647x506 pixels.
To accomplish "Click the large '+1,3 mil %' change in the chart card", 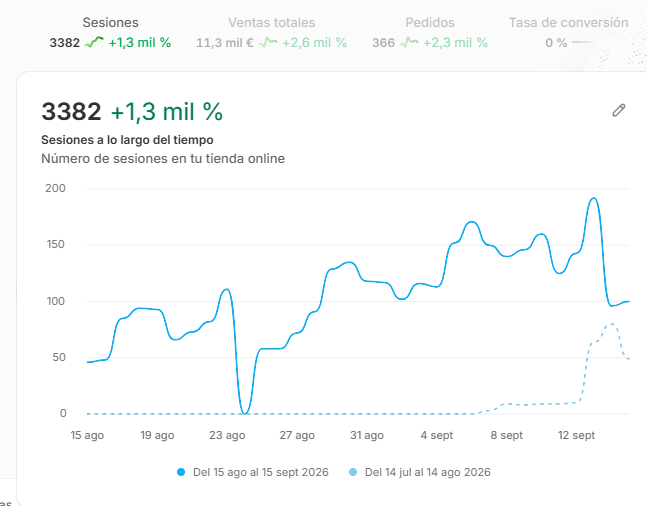I will coord(167,111).
